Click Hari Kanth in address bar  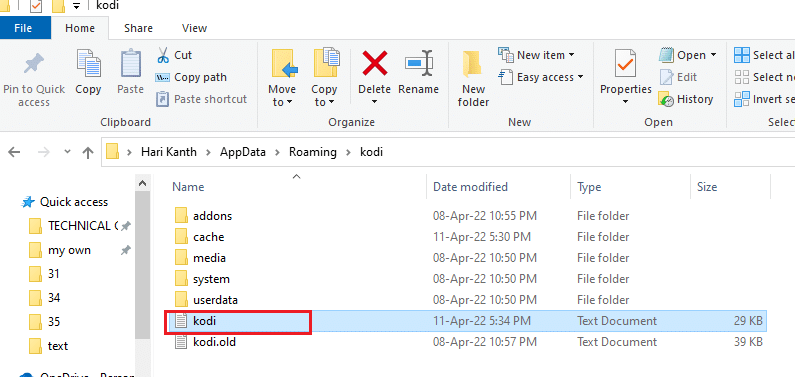click(x=169, y=152)
